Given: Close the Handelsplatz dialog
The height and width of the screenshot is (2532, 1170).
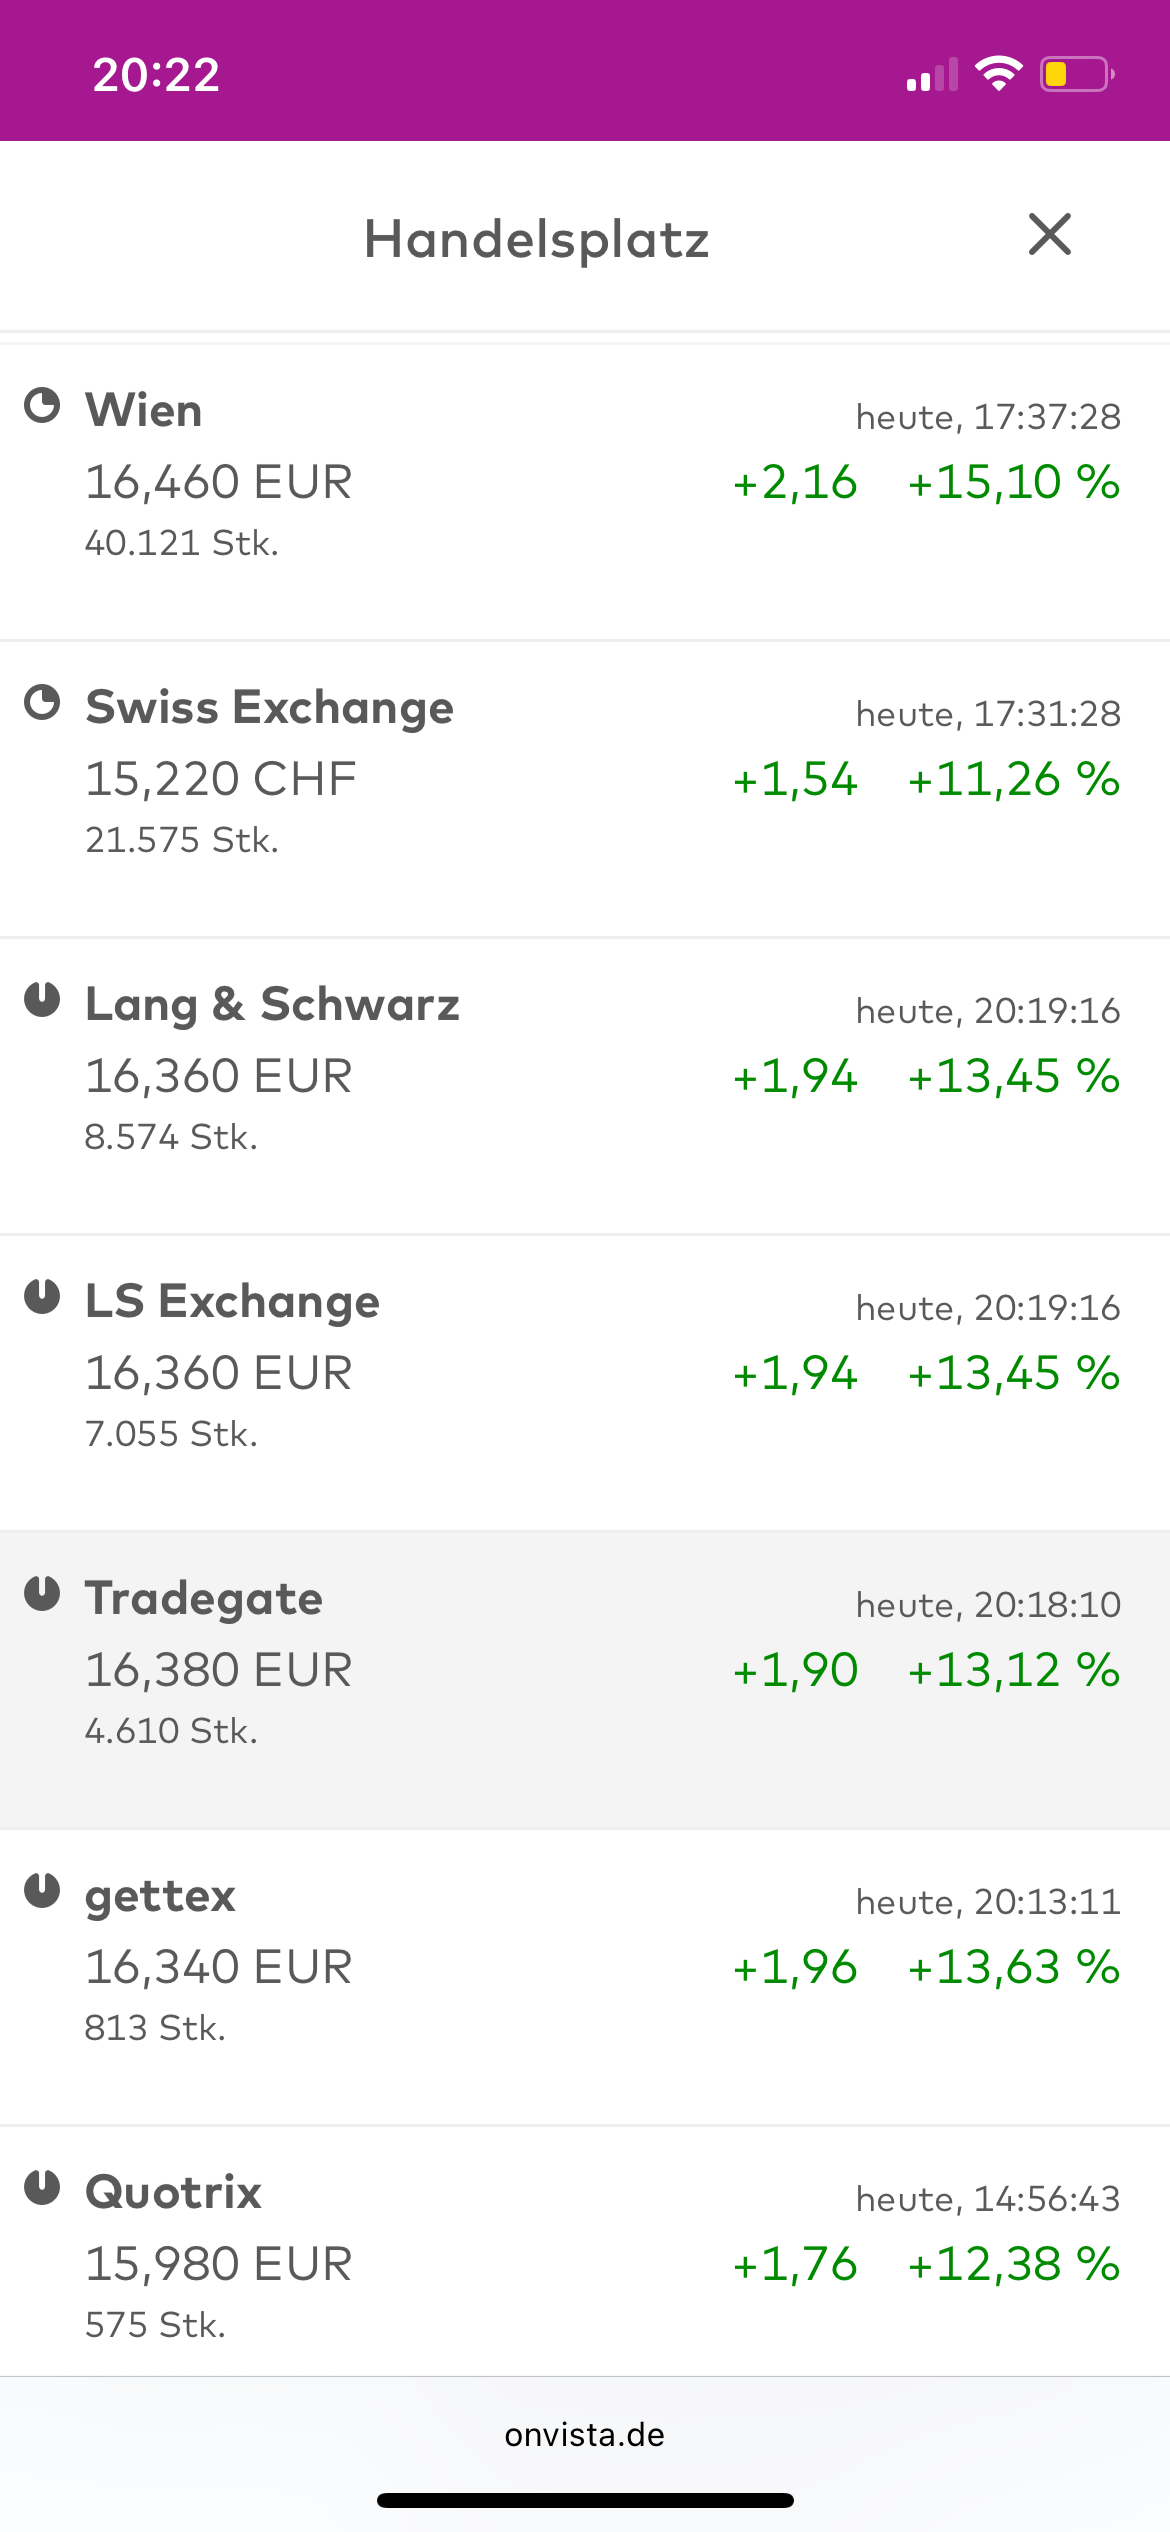Looking at the screenshot, I should [x=1049, y=235].
